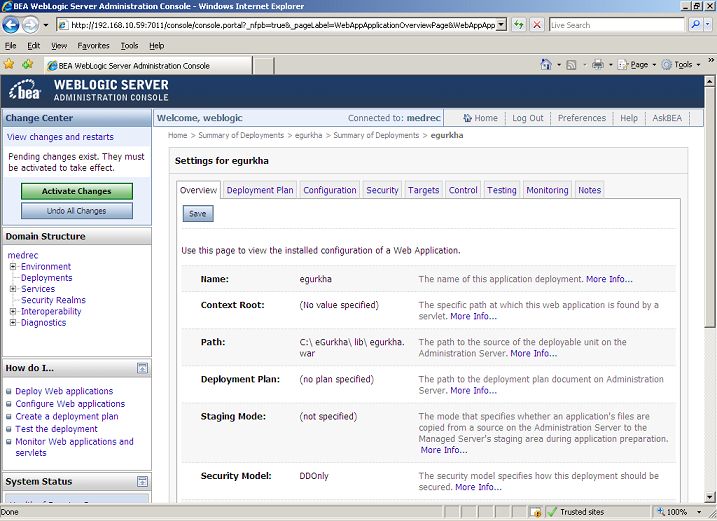Click More Info link for Name
The width and height of the screenshot is (717, 521).
click(609, 279)
